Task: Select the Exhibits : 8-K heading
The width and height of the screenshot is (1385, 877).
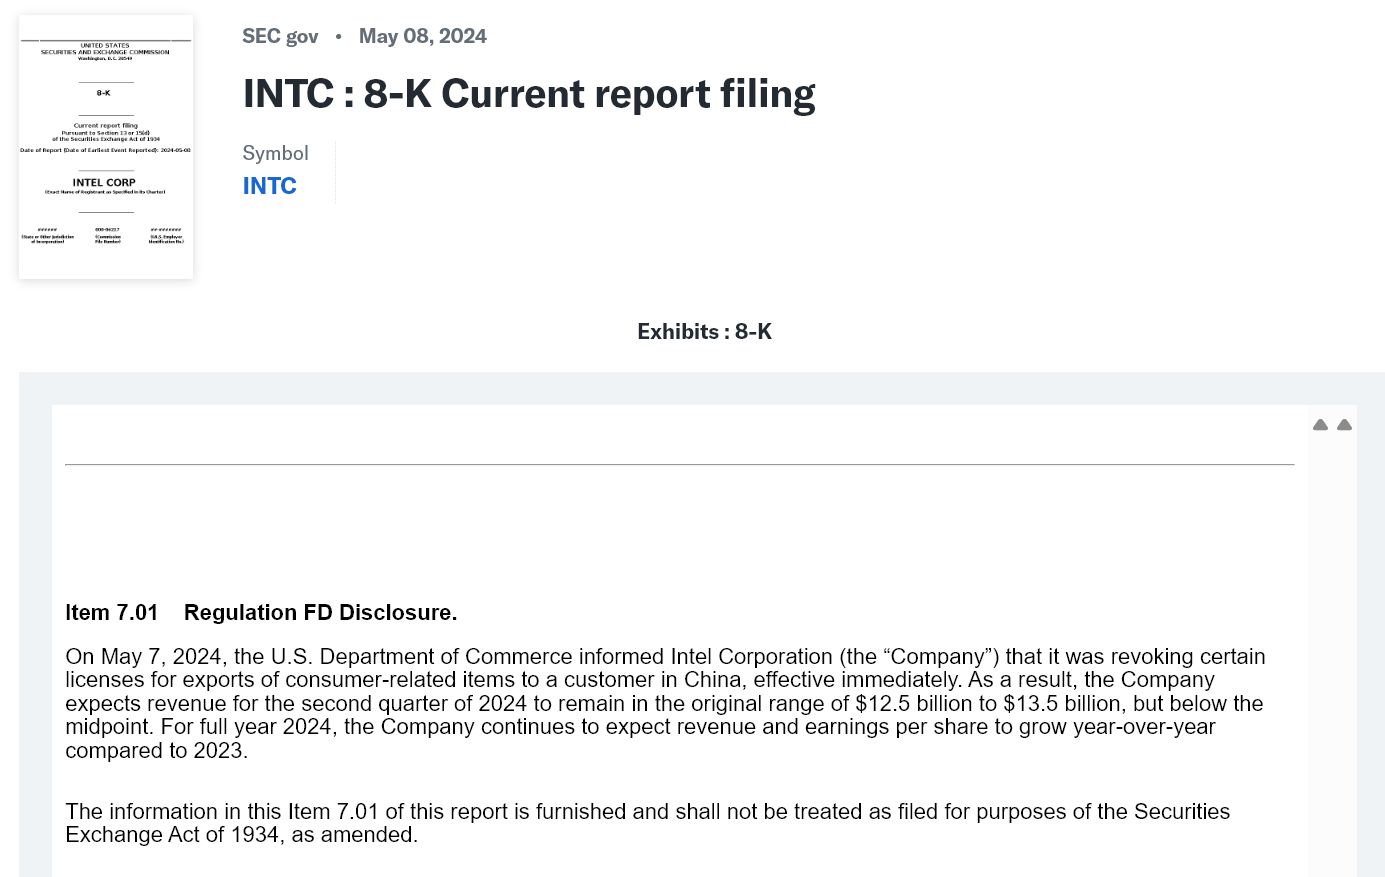Action: [x=705, y=332]
